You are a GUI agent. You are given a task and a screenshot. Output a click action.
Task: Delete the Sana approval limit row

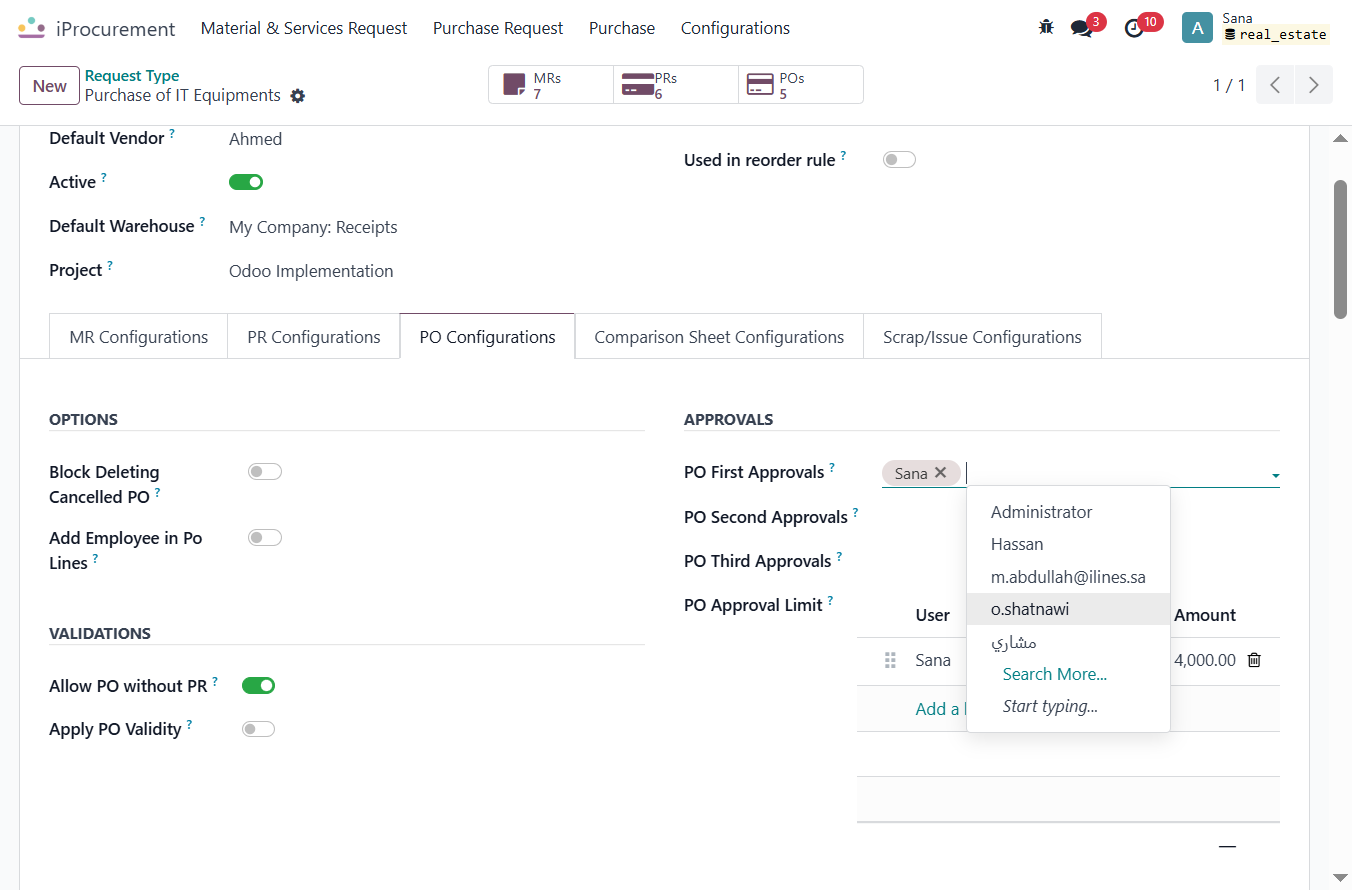tap(1254, 660)
